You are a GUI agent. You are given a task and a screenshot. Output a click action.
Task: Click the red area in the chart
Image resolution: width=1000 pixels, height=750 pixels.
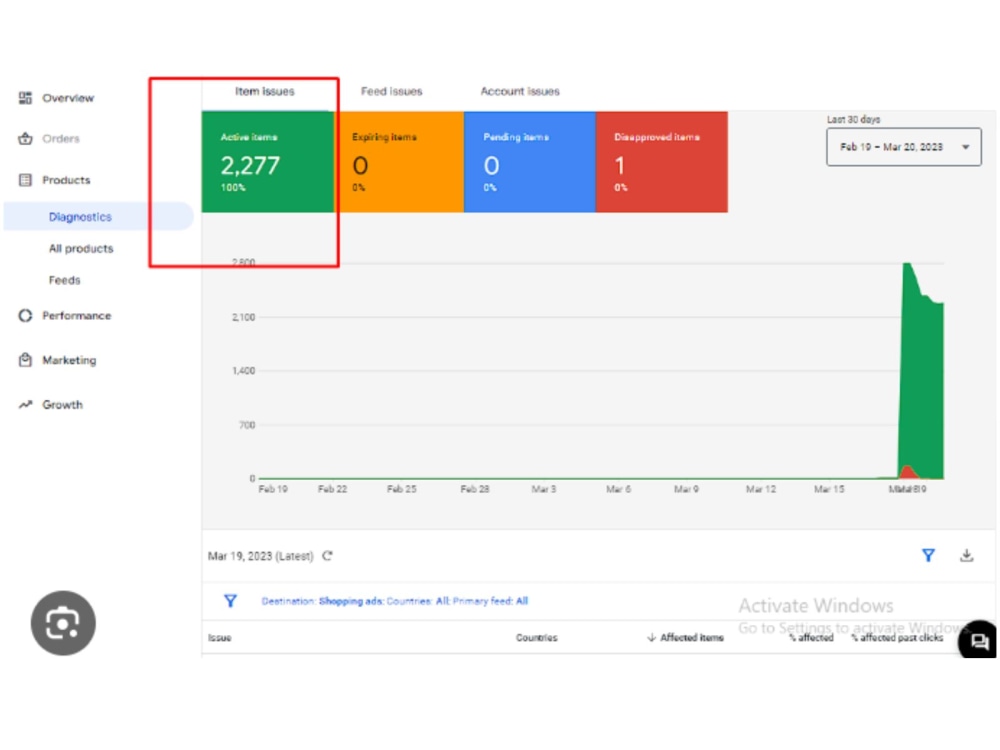pos(908,473)
